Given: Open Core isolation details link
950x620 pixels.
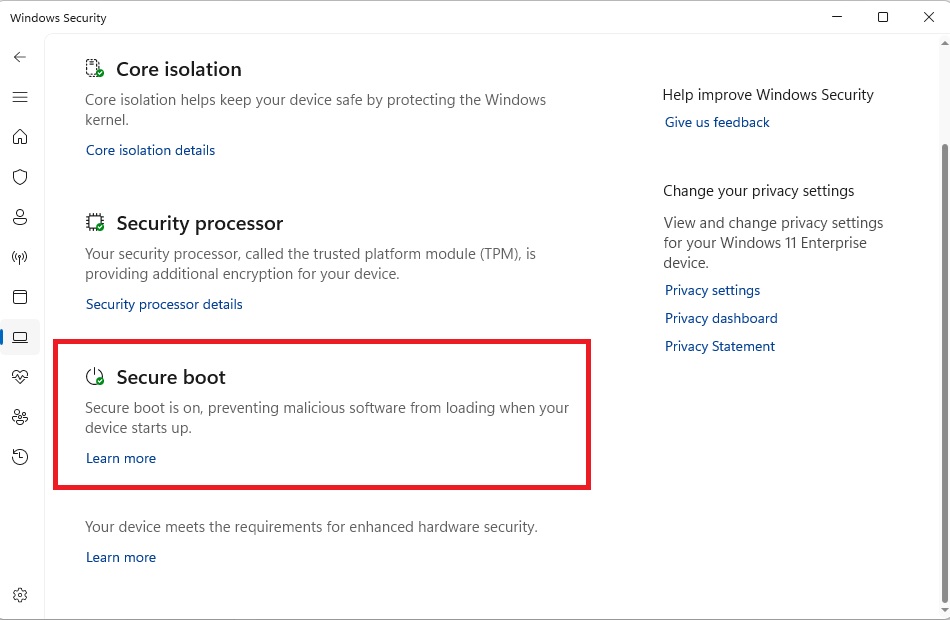Looking at the screenshot, I should 150,150.
